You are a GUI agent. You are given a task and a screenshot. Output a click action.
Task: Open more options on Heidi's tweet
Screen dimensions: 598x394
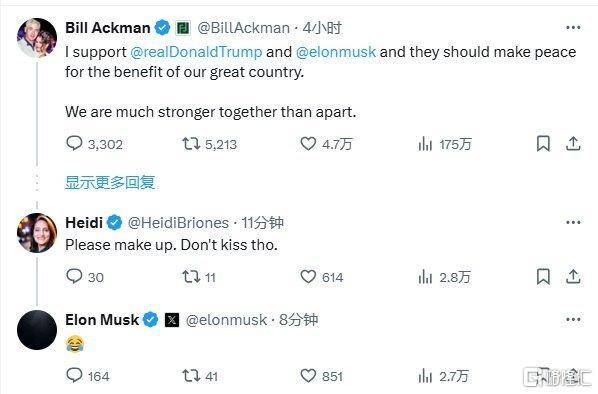[573, 222]
